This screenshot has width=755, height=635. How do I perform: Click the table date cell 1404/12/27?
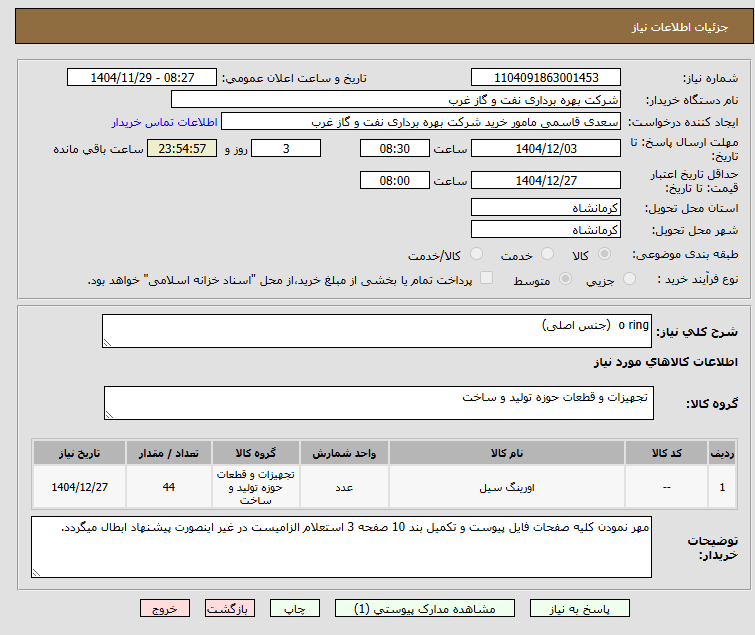pyautogui.click(x=79, y=487)
